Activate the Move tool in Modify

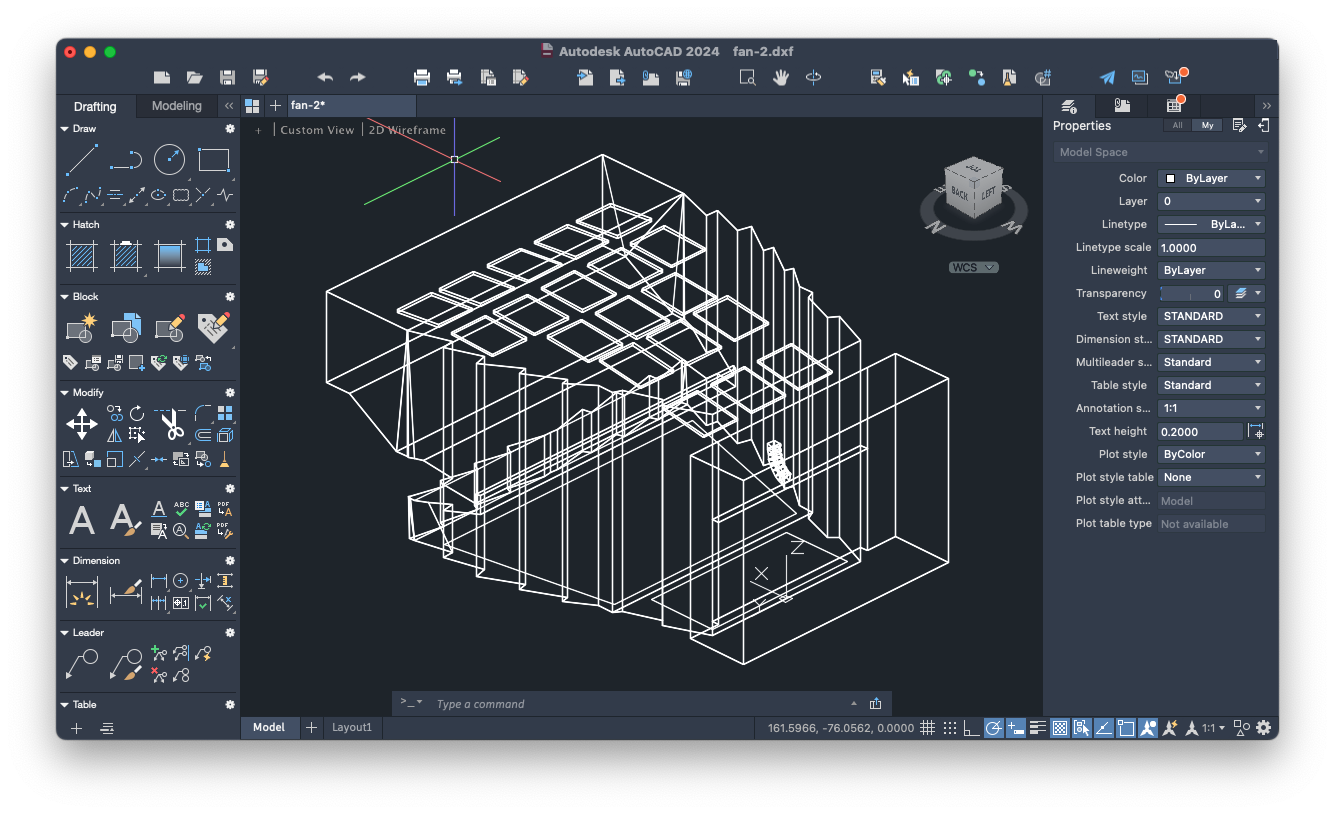click(x=82, y=424)
